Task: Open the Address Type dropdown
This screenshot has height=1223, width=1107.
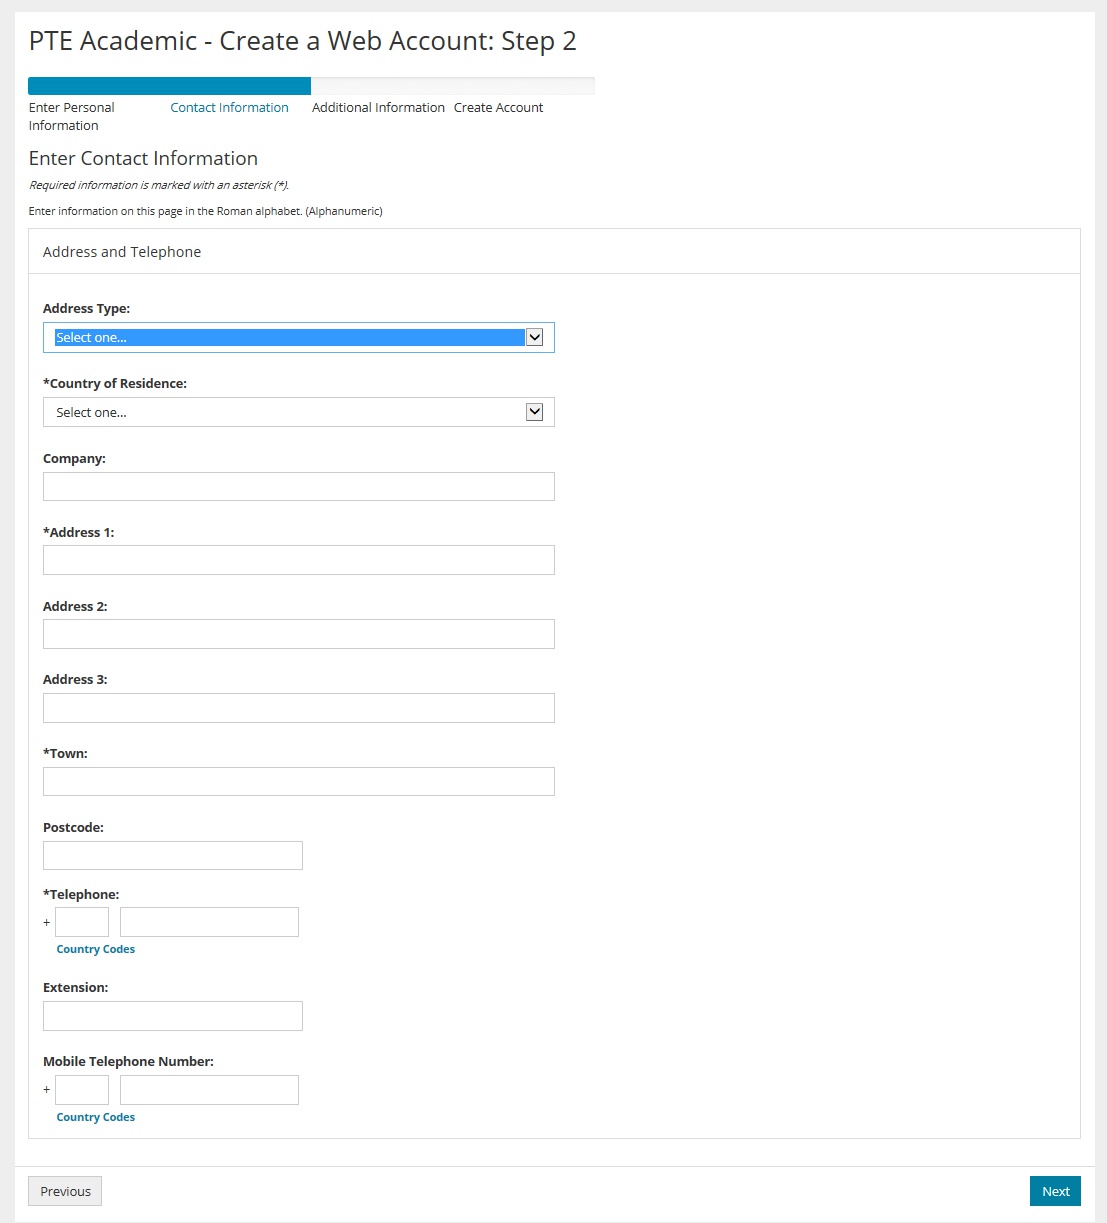Action: [298, 337]
